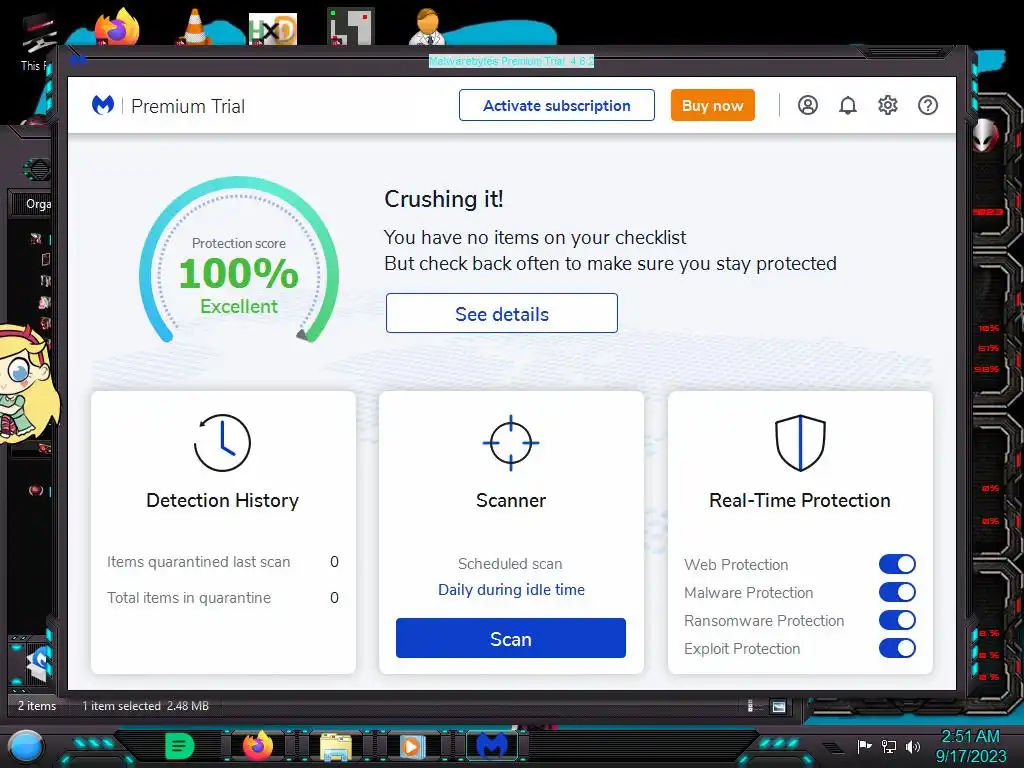The height and width of the screenshot is (768, 1024).
Task: Open the Firefox desktop shortcut
Action: (x=117, y=26)
